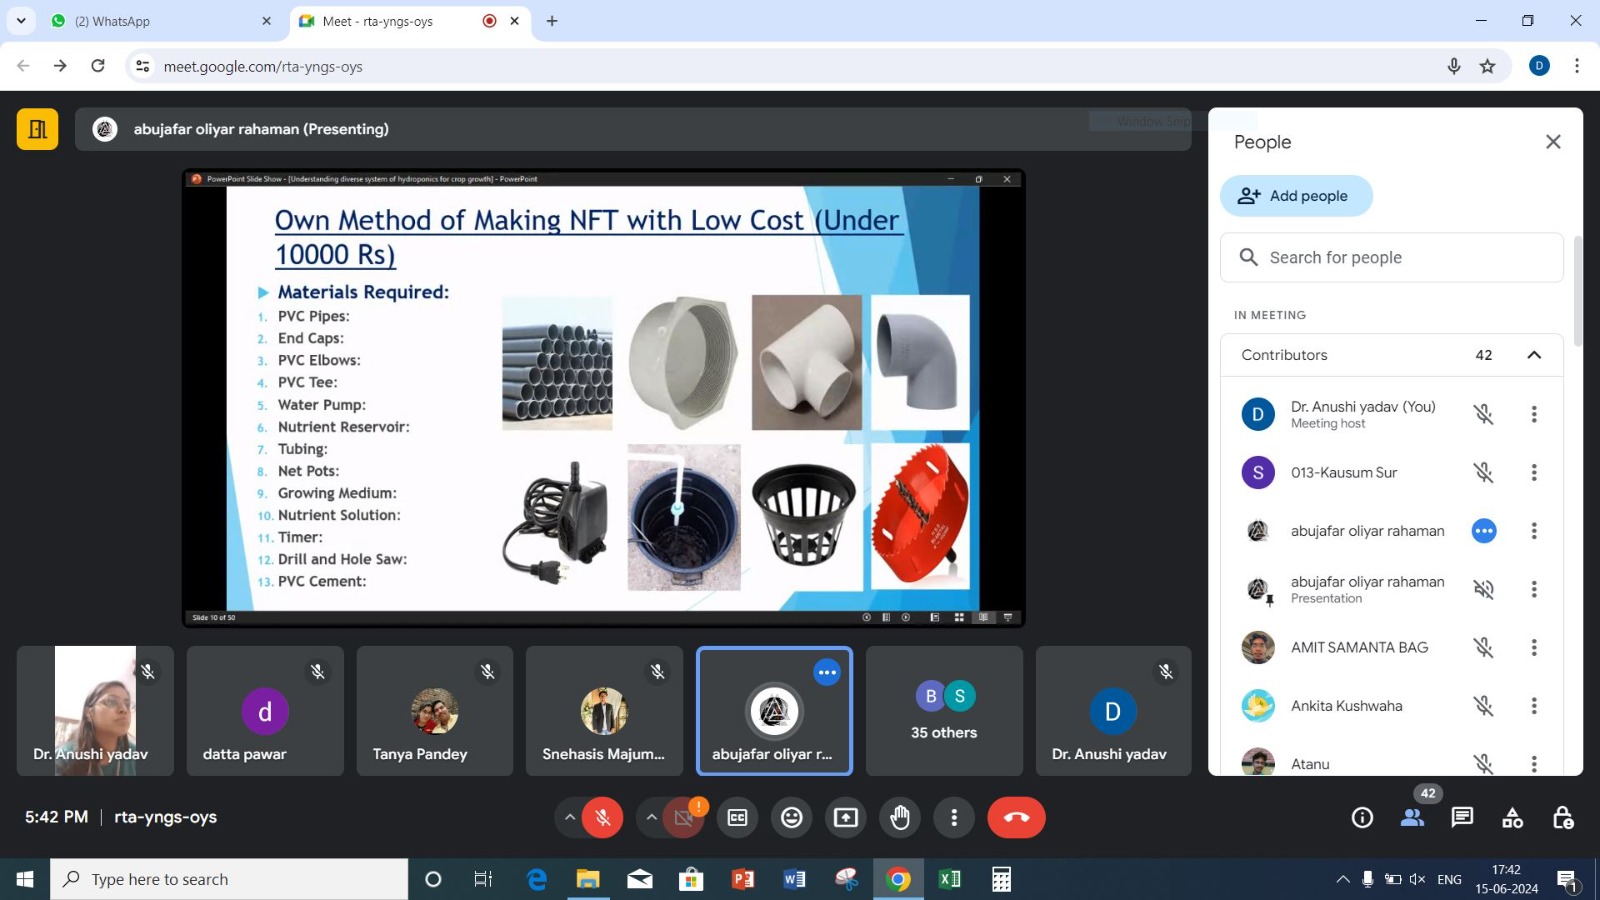The width and height of the screenshot is (1600, 900).
Task: Open the host controls lock icon
Action: pyautogui.click(x=1563, y=818)
